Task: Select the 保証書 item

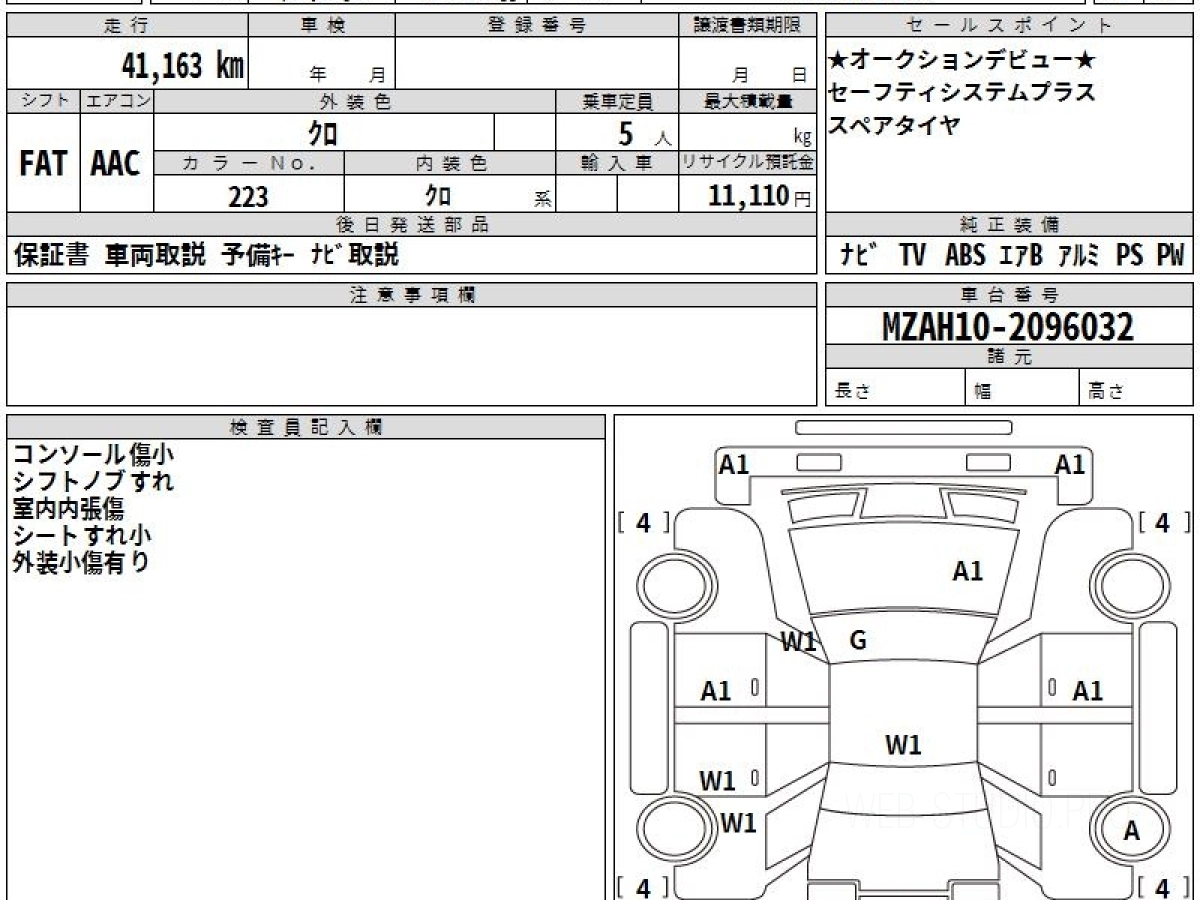Action: click(52, 255)
